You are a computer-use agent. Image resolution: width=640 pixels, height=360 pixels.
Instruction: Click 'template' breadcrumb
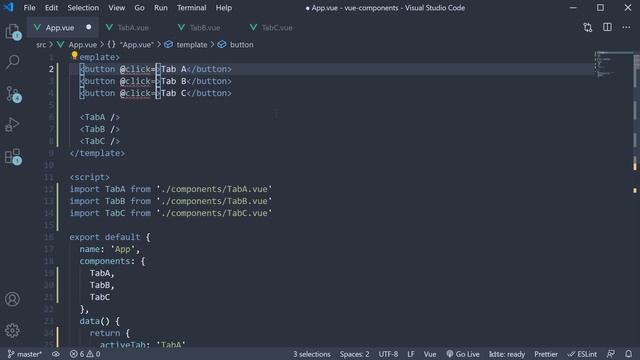pos(192,44)
